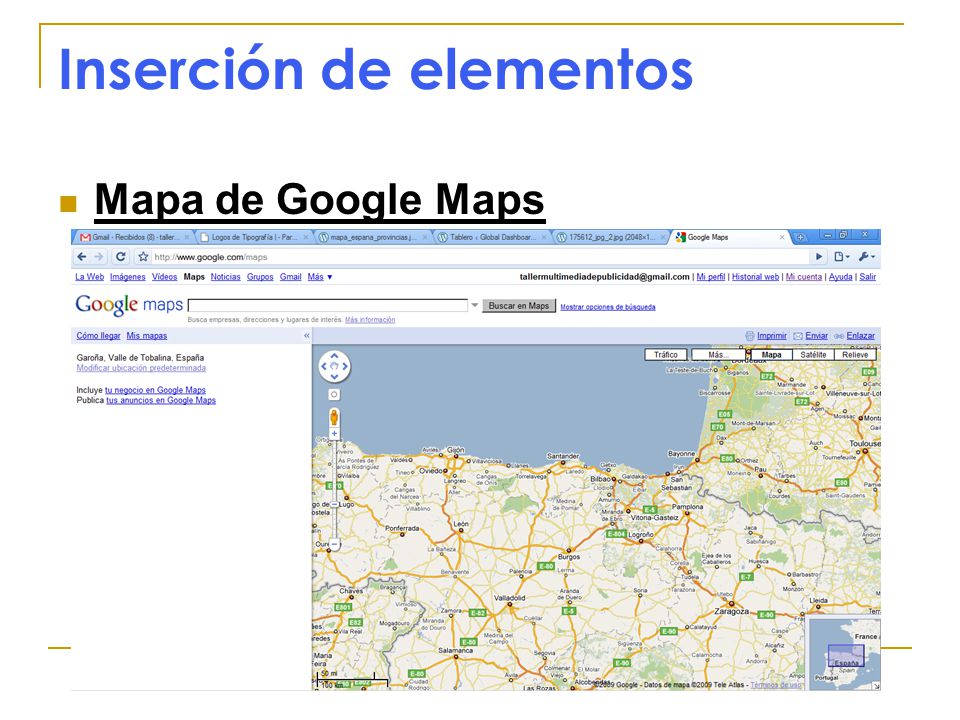Close the Google Maps tab
The width and height of the screenshot is (960, 720).
781,237
